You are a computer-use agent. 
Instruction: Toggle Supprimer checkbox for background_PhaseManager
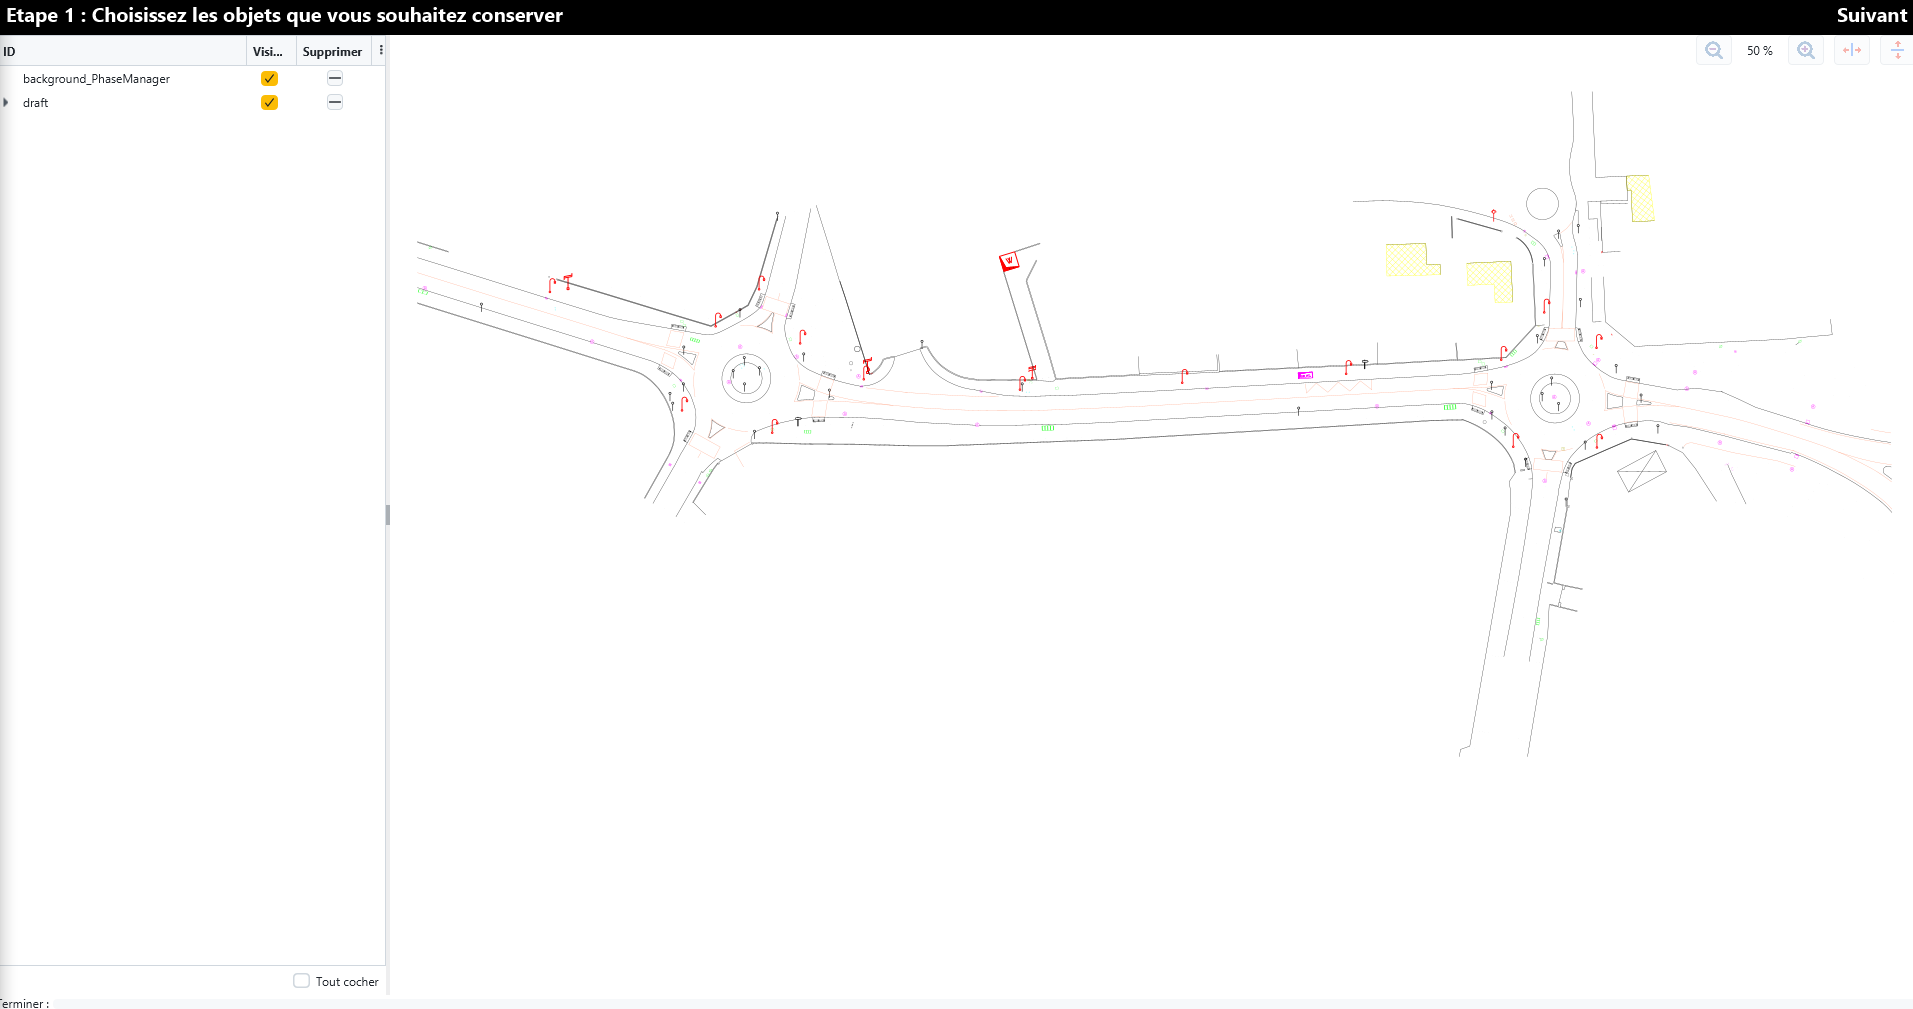pyautogui.click(x=335, y=79)
